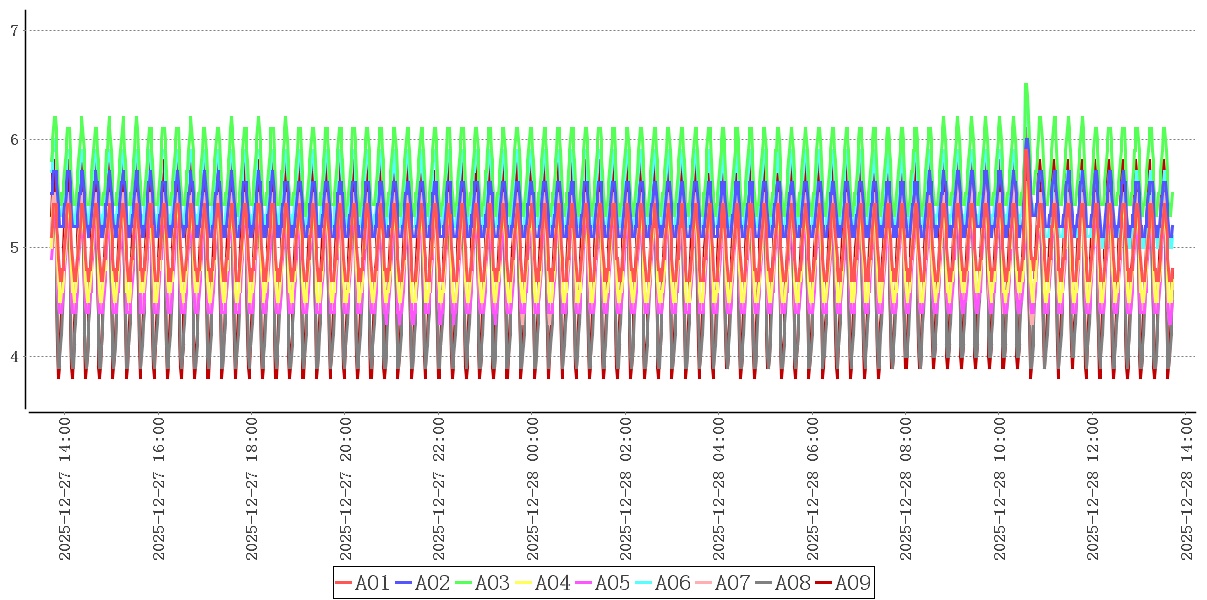
Task: Click the y-axis value 7 label
Action: (x=15, y=31)
